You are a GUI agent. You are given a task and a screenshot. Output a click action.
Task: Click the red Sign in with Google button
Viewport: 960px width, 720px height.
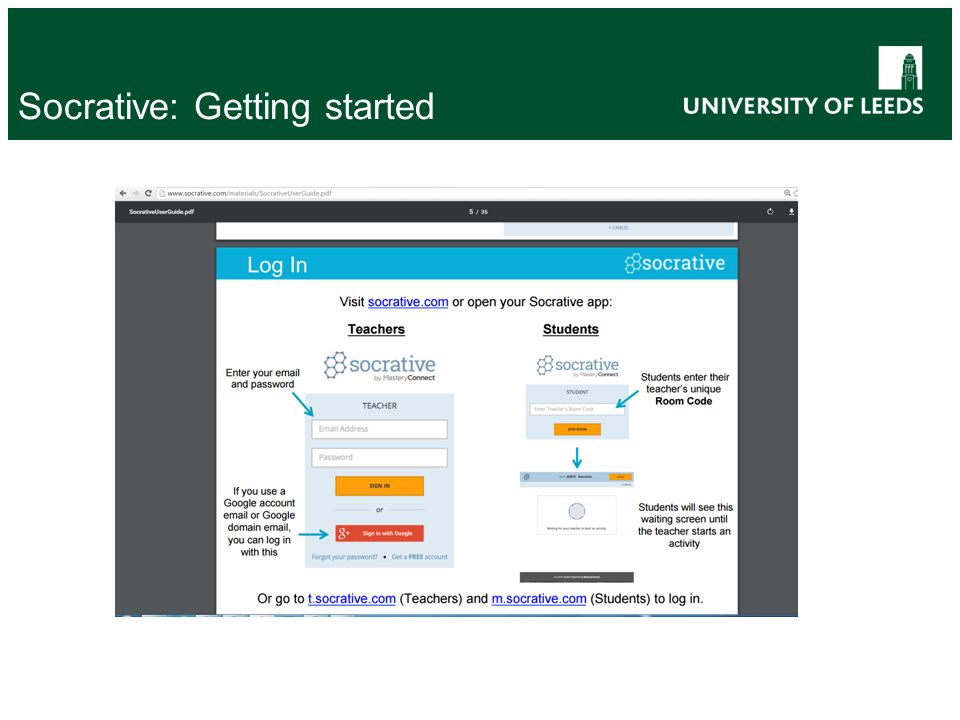point(379,533)
